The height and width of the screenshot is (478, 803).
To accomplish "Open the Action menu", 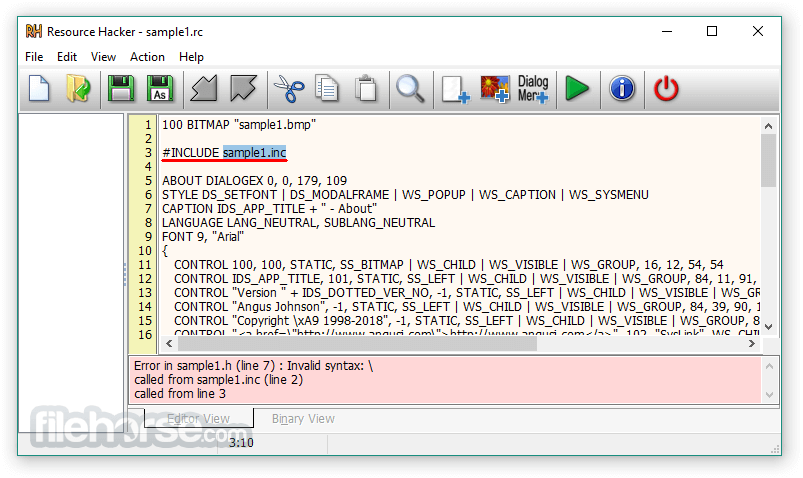I will point(147,57).
